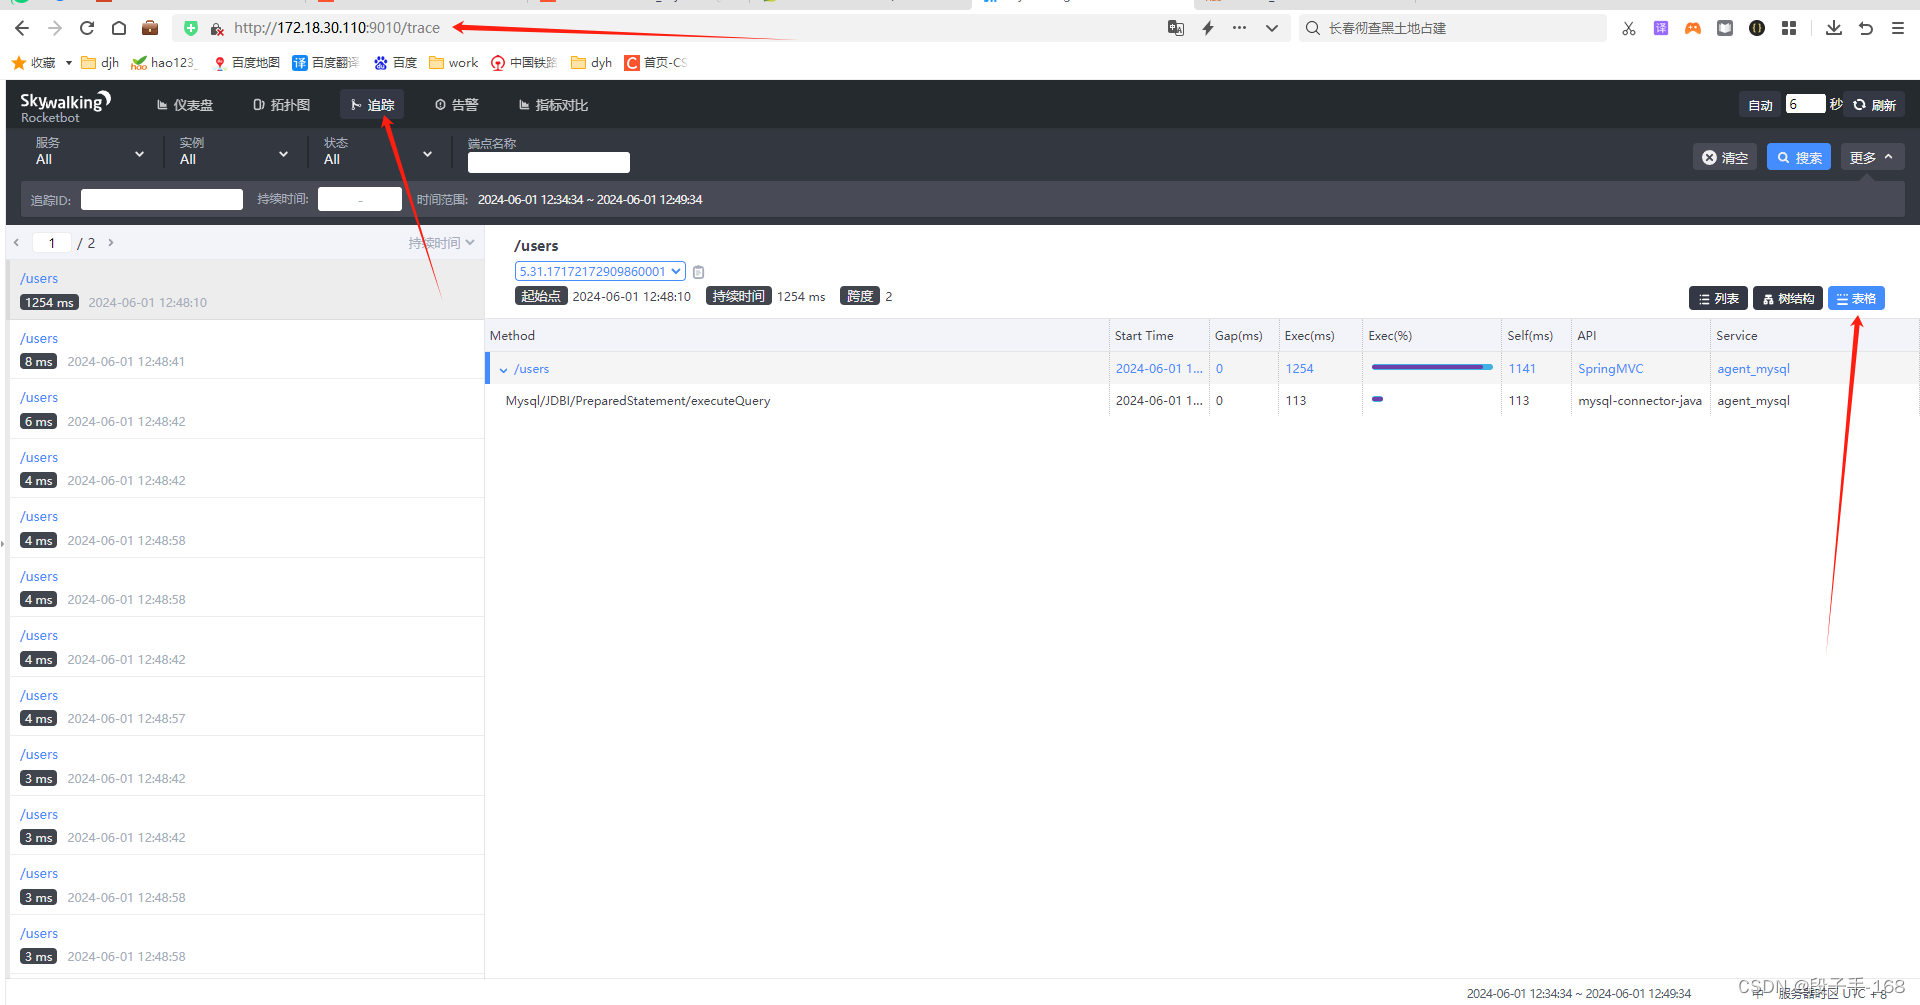Click the page number input showing 1
This screenshot has height=1005, width=1920.
click(x=52, y=242)
